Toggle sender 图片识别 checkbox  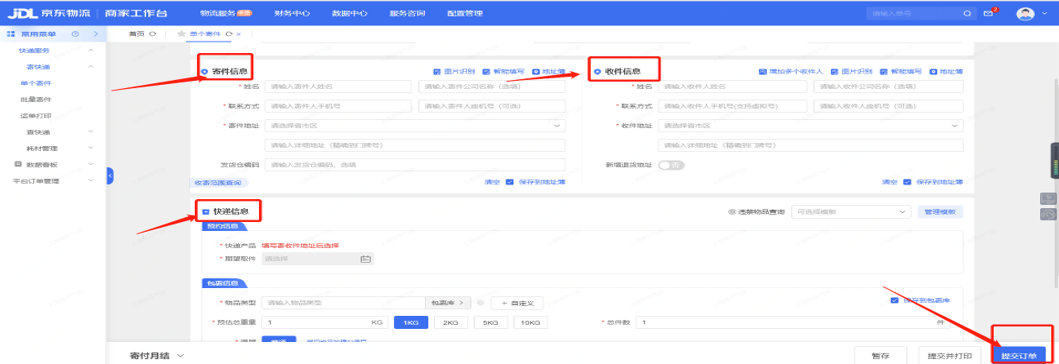tap(438, 71)
